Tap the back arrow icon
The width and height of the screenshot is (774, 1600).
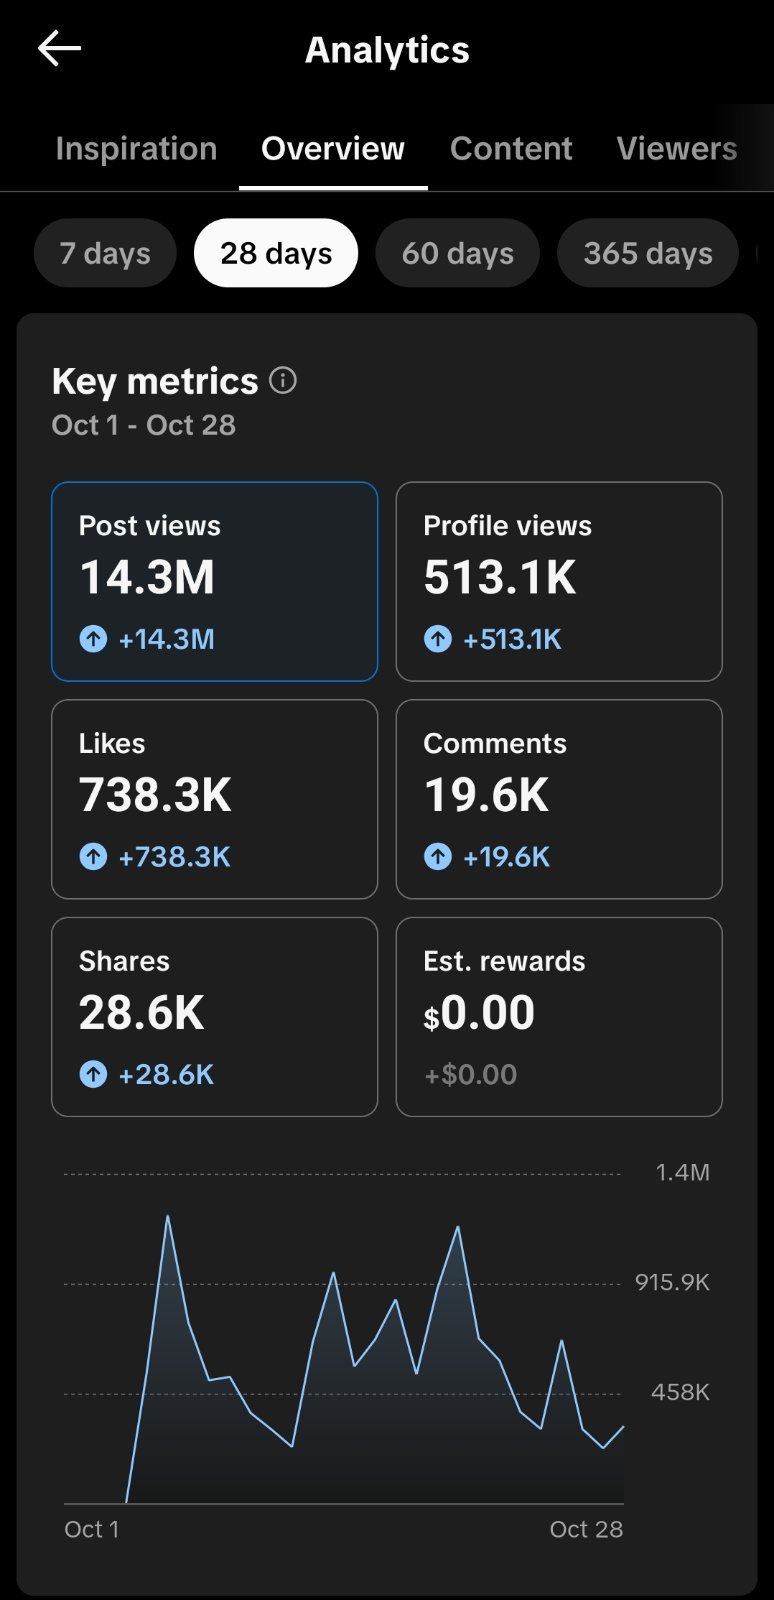coord(59,48)
